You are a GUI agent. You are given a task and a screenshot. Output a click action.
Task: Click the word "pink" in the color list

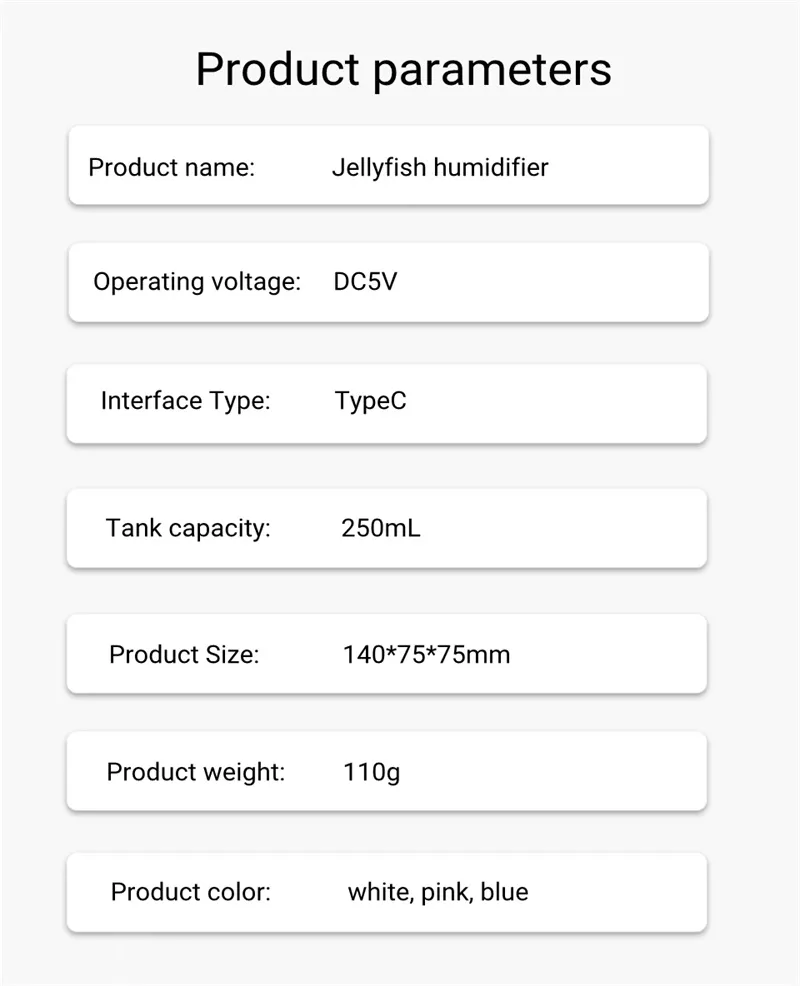tap(444, 892)
